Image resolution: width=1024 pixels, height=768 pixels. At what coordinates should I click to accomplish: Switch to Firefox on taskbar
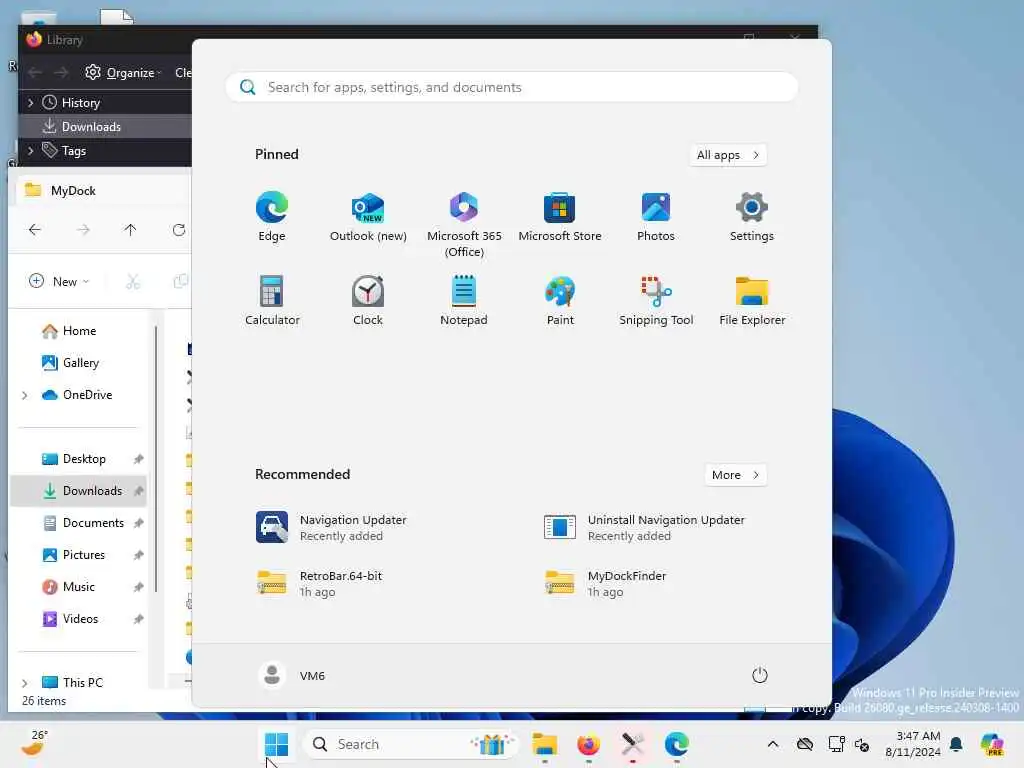point(588,744)
